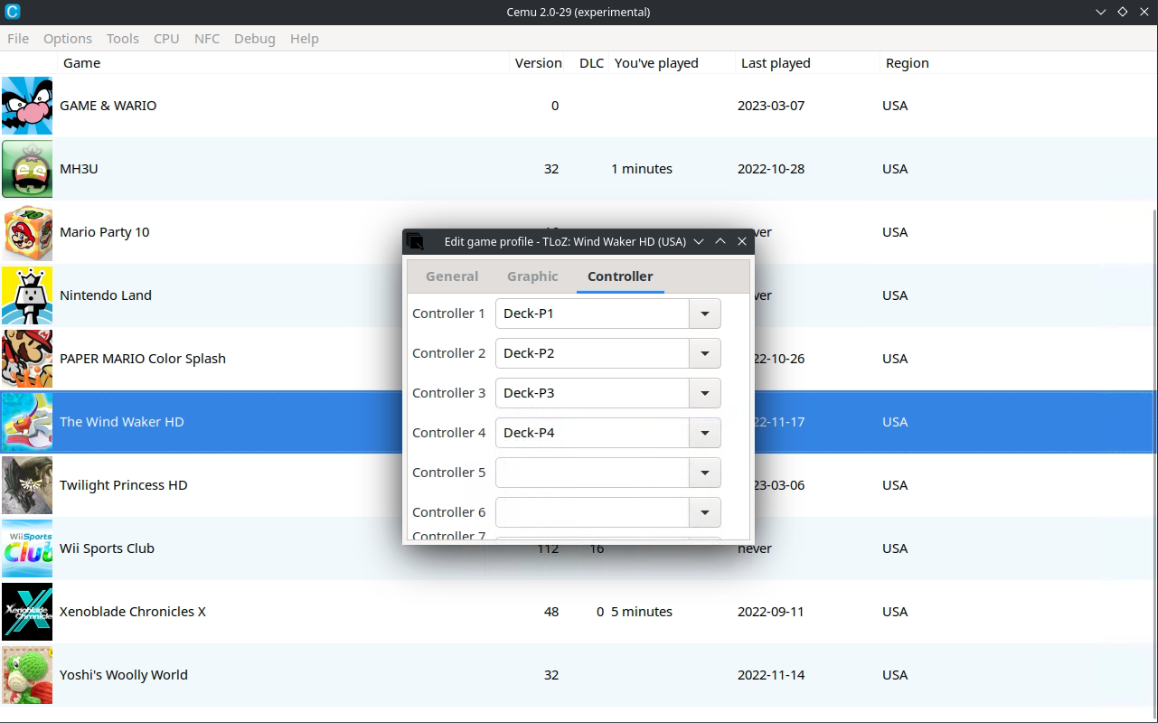
Task: Expand the Controller 6 dropdown arrow
Action: (x=705, y=513)
